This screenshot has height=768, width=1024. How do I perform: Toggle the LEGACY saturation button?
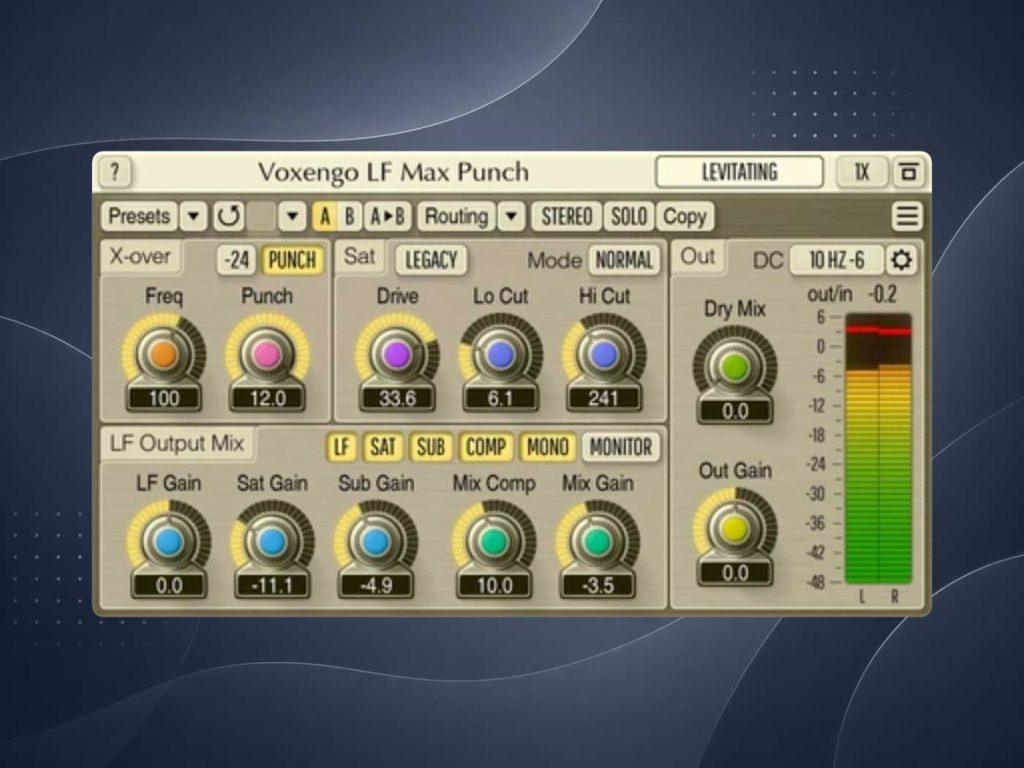(431, 260)
